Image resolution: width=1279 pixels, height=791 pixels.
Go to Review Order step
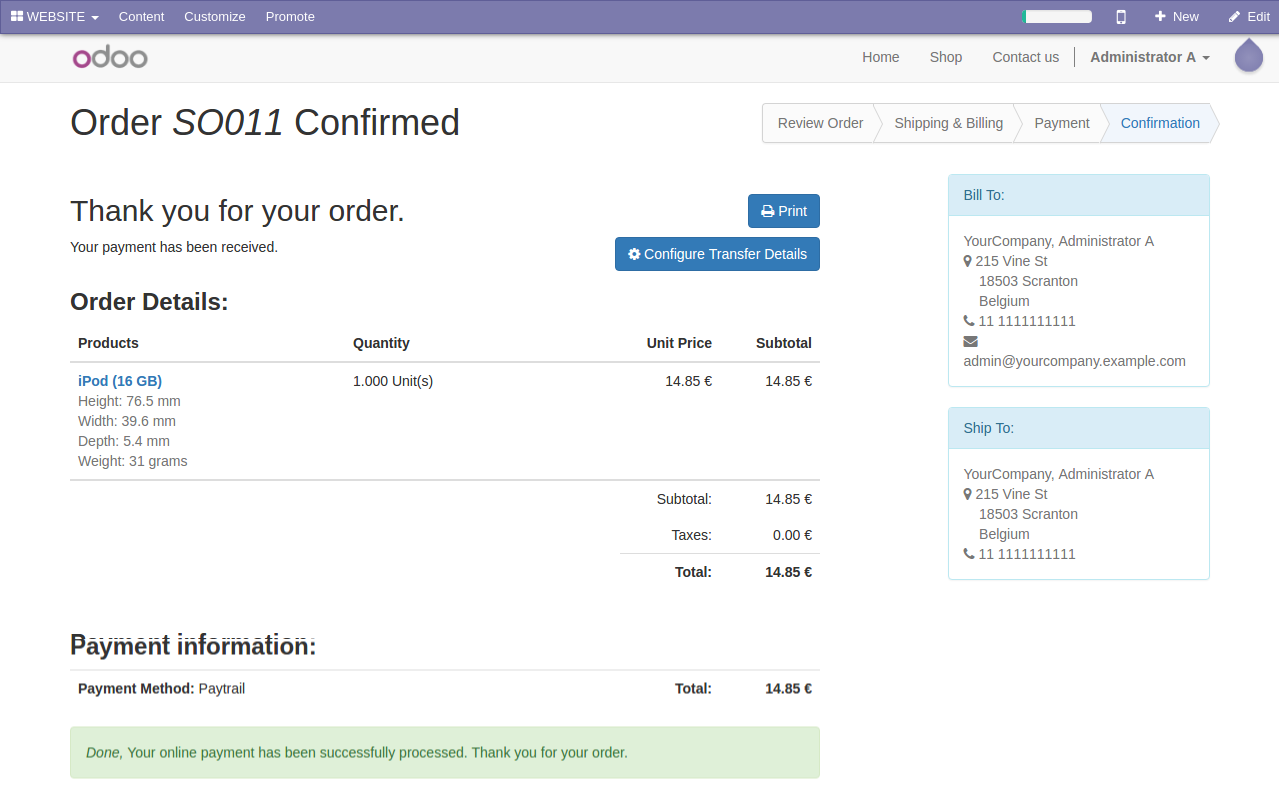coord(820,123)
